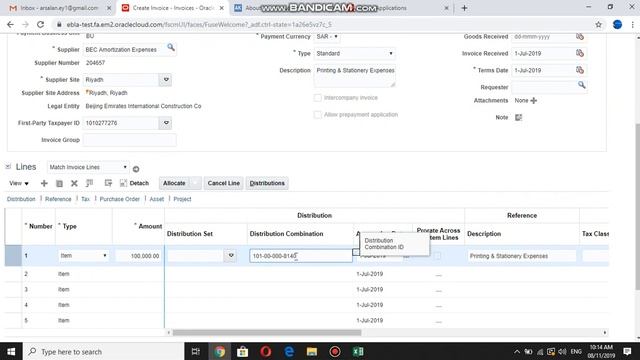This screenshot has width=640, height=360.
Task: Click the Cancel Line button
Action: pos(223,183)
